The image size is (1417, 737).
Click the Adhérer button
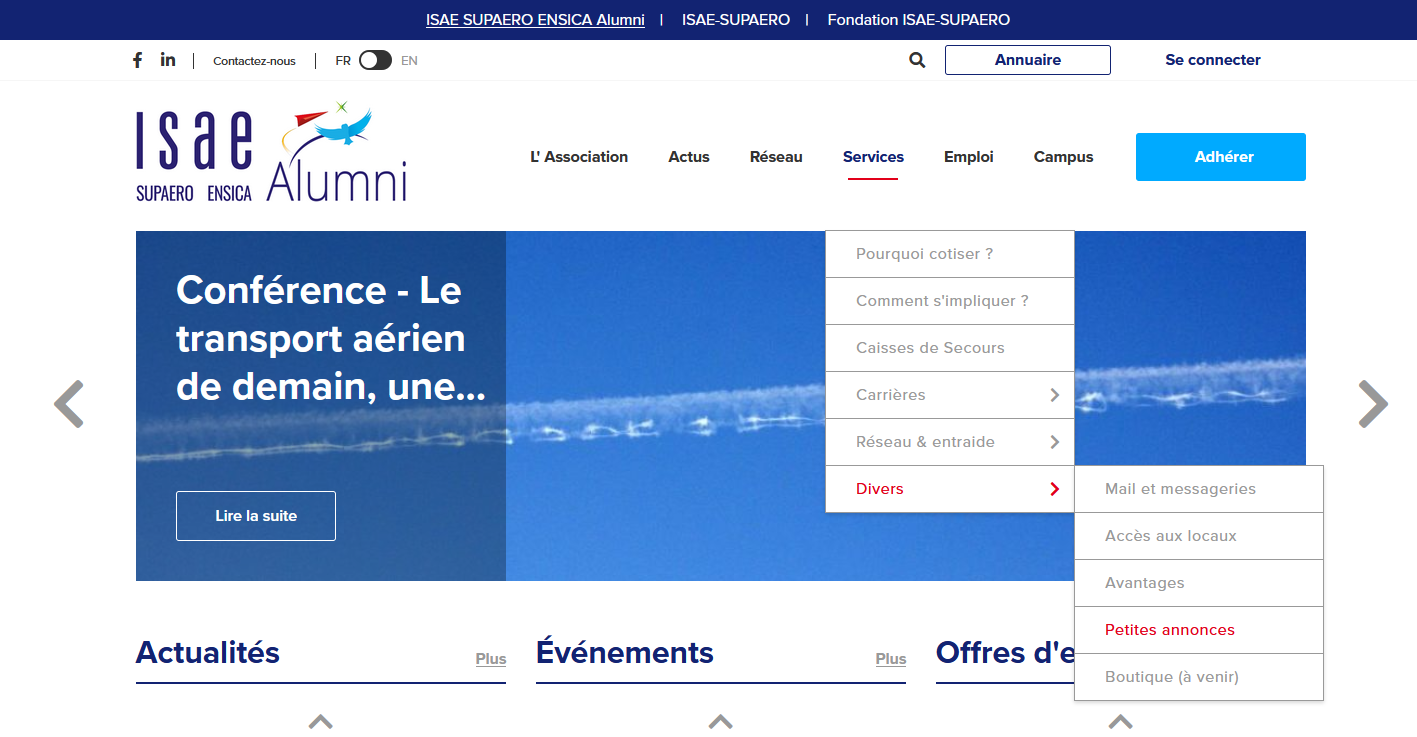point(1221,157)
